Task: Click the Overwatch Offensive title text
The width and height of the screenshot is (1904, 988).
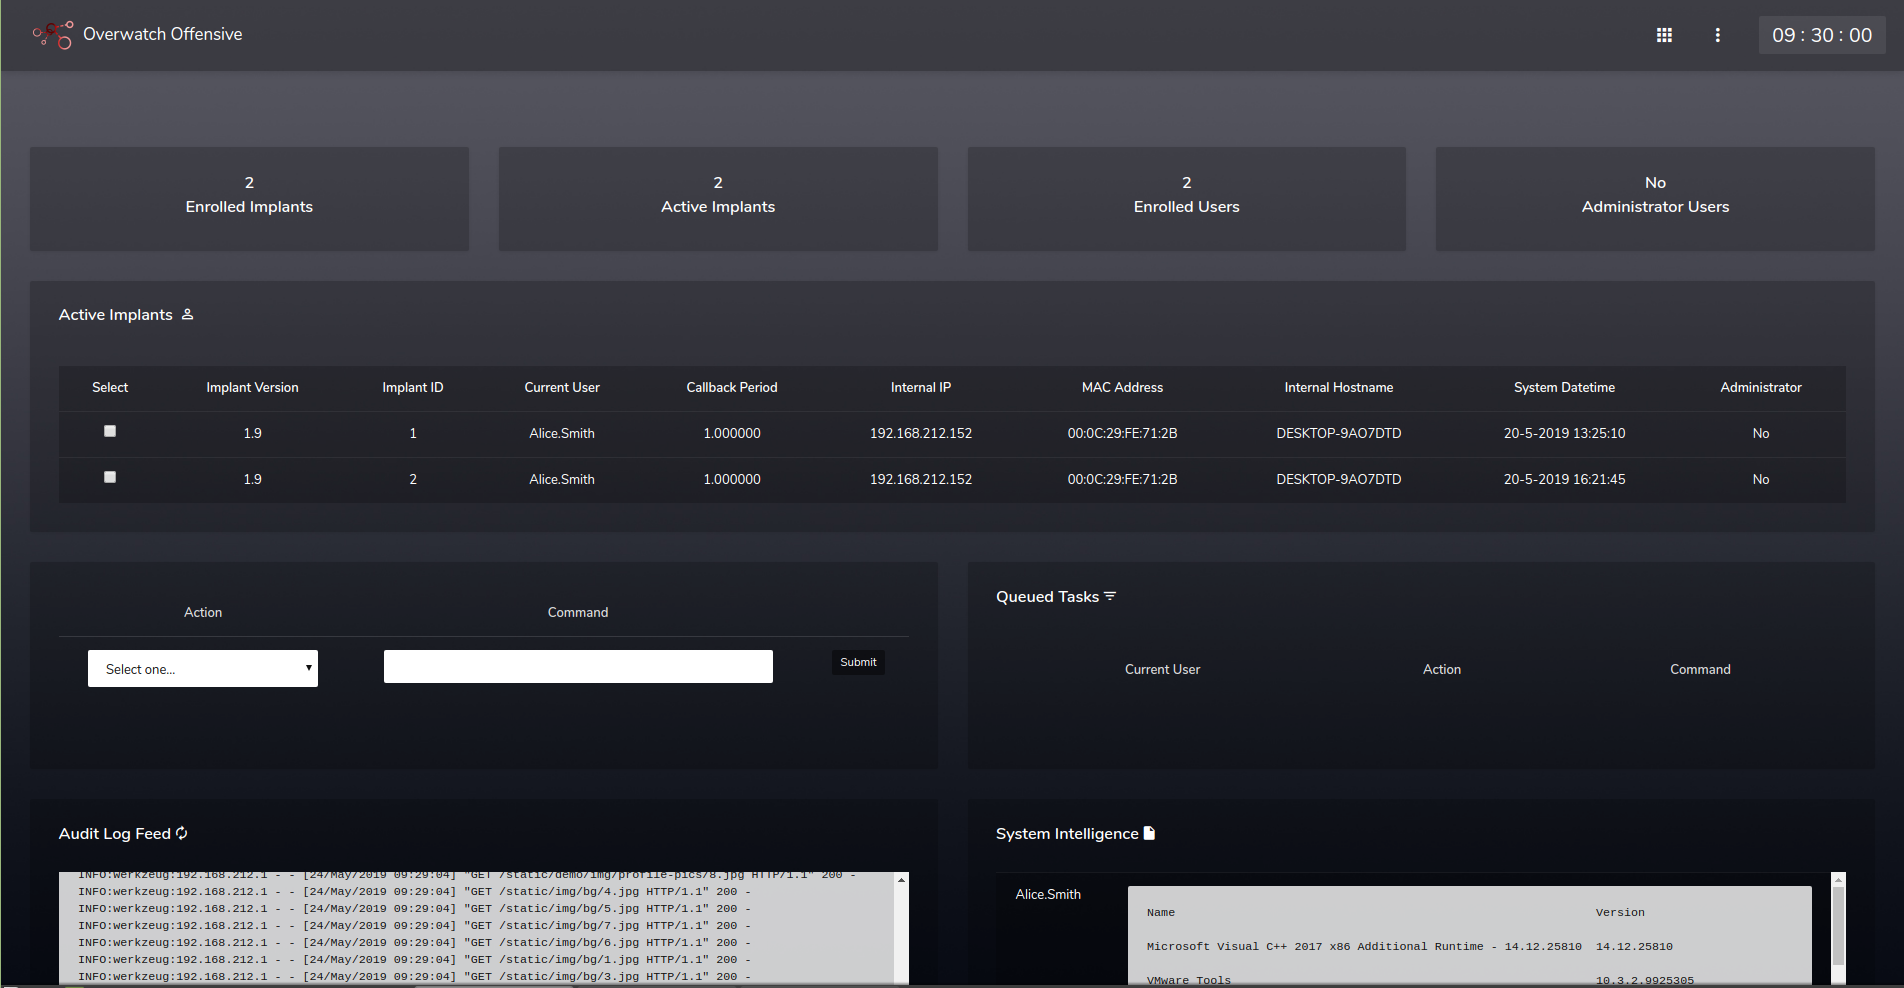Action: click(163, 34)
